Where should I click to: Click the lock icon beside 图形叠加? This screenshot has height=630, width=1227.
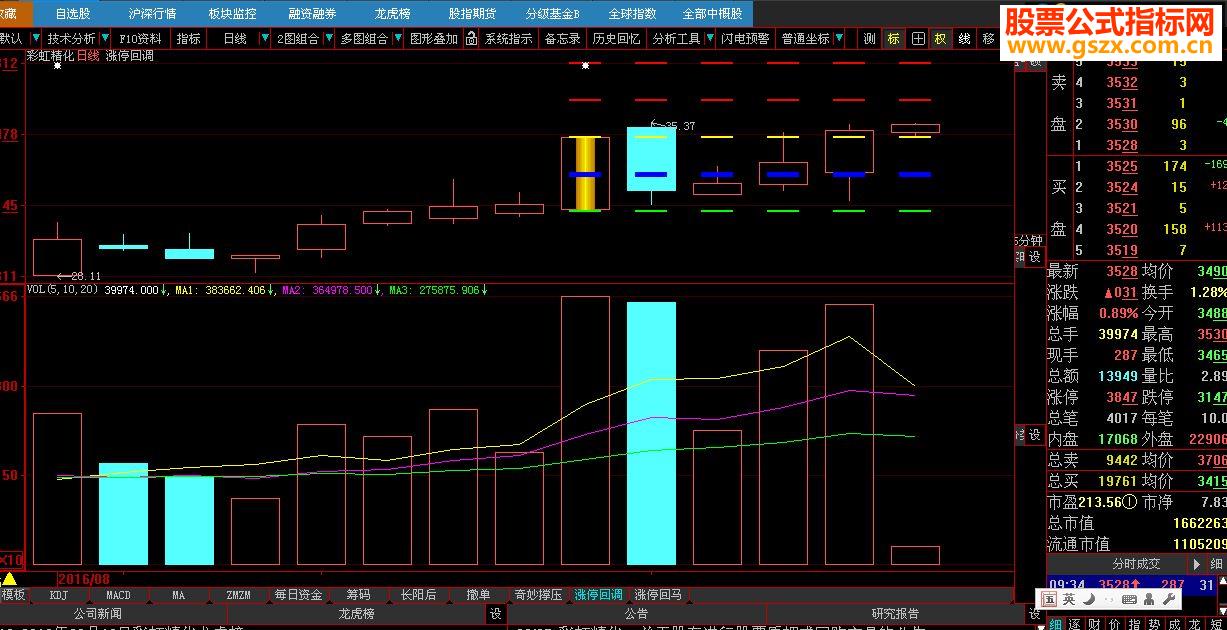(471, 39)
